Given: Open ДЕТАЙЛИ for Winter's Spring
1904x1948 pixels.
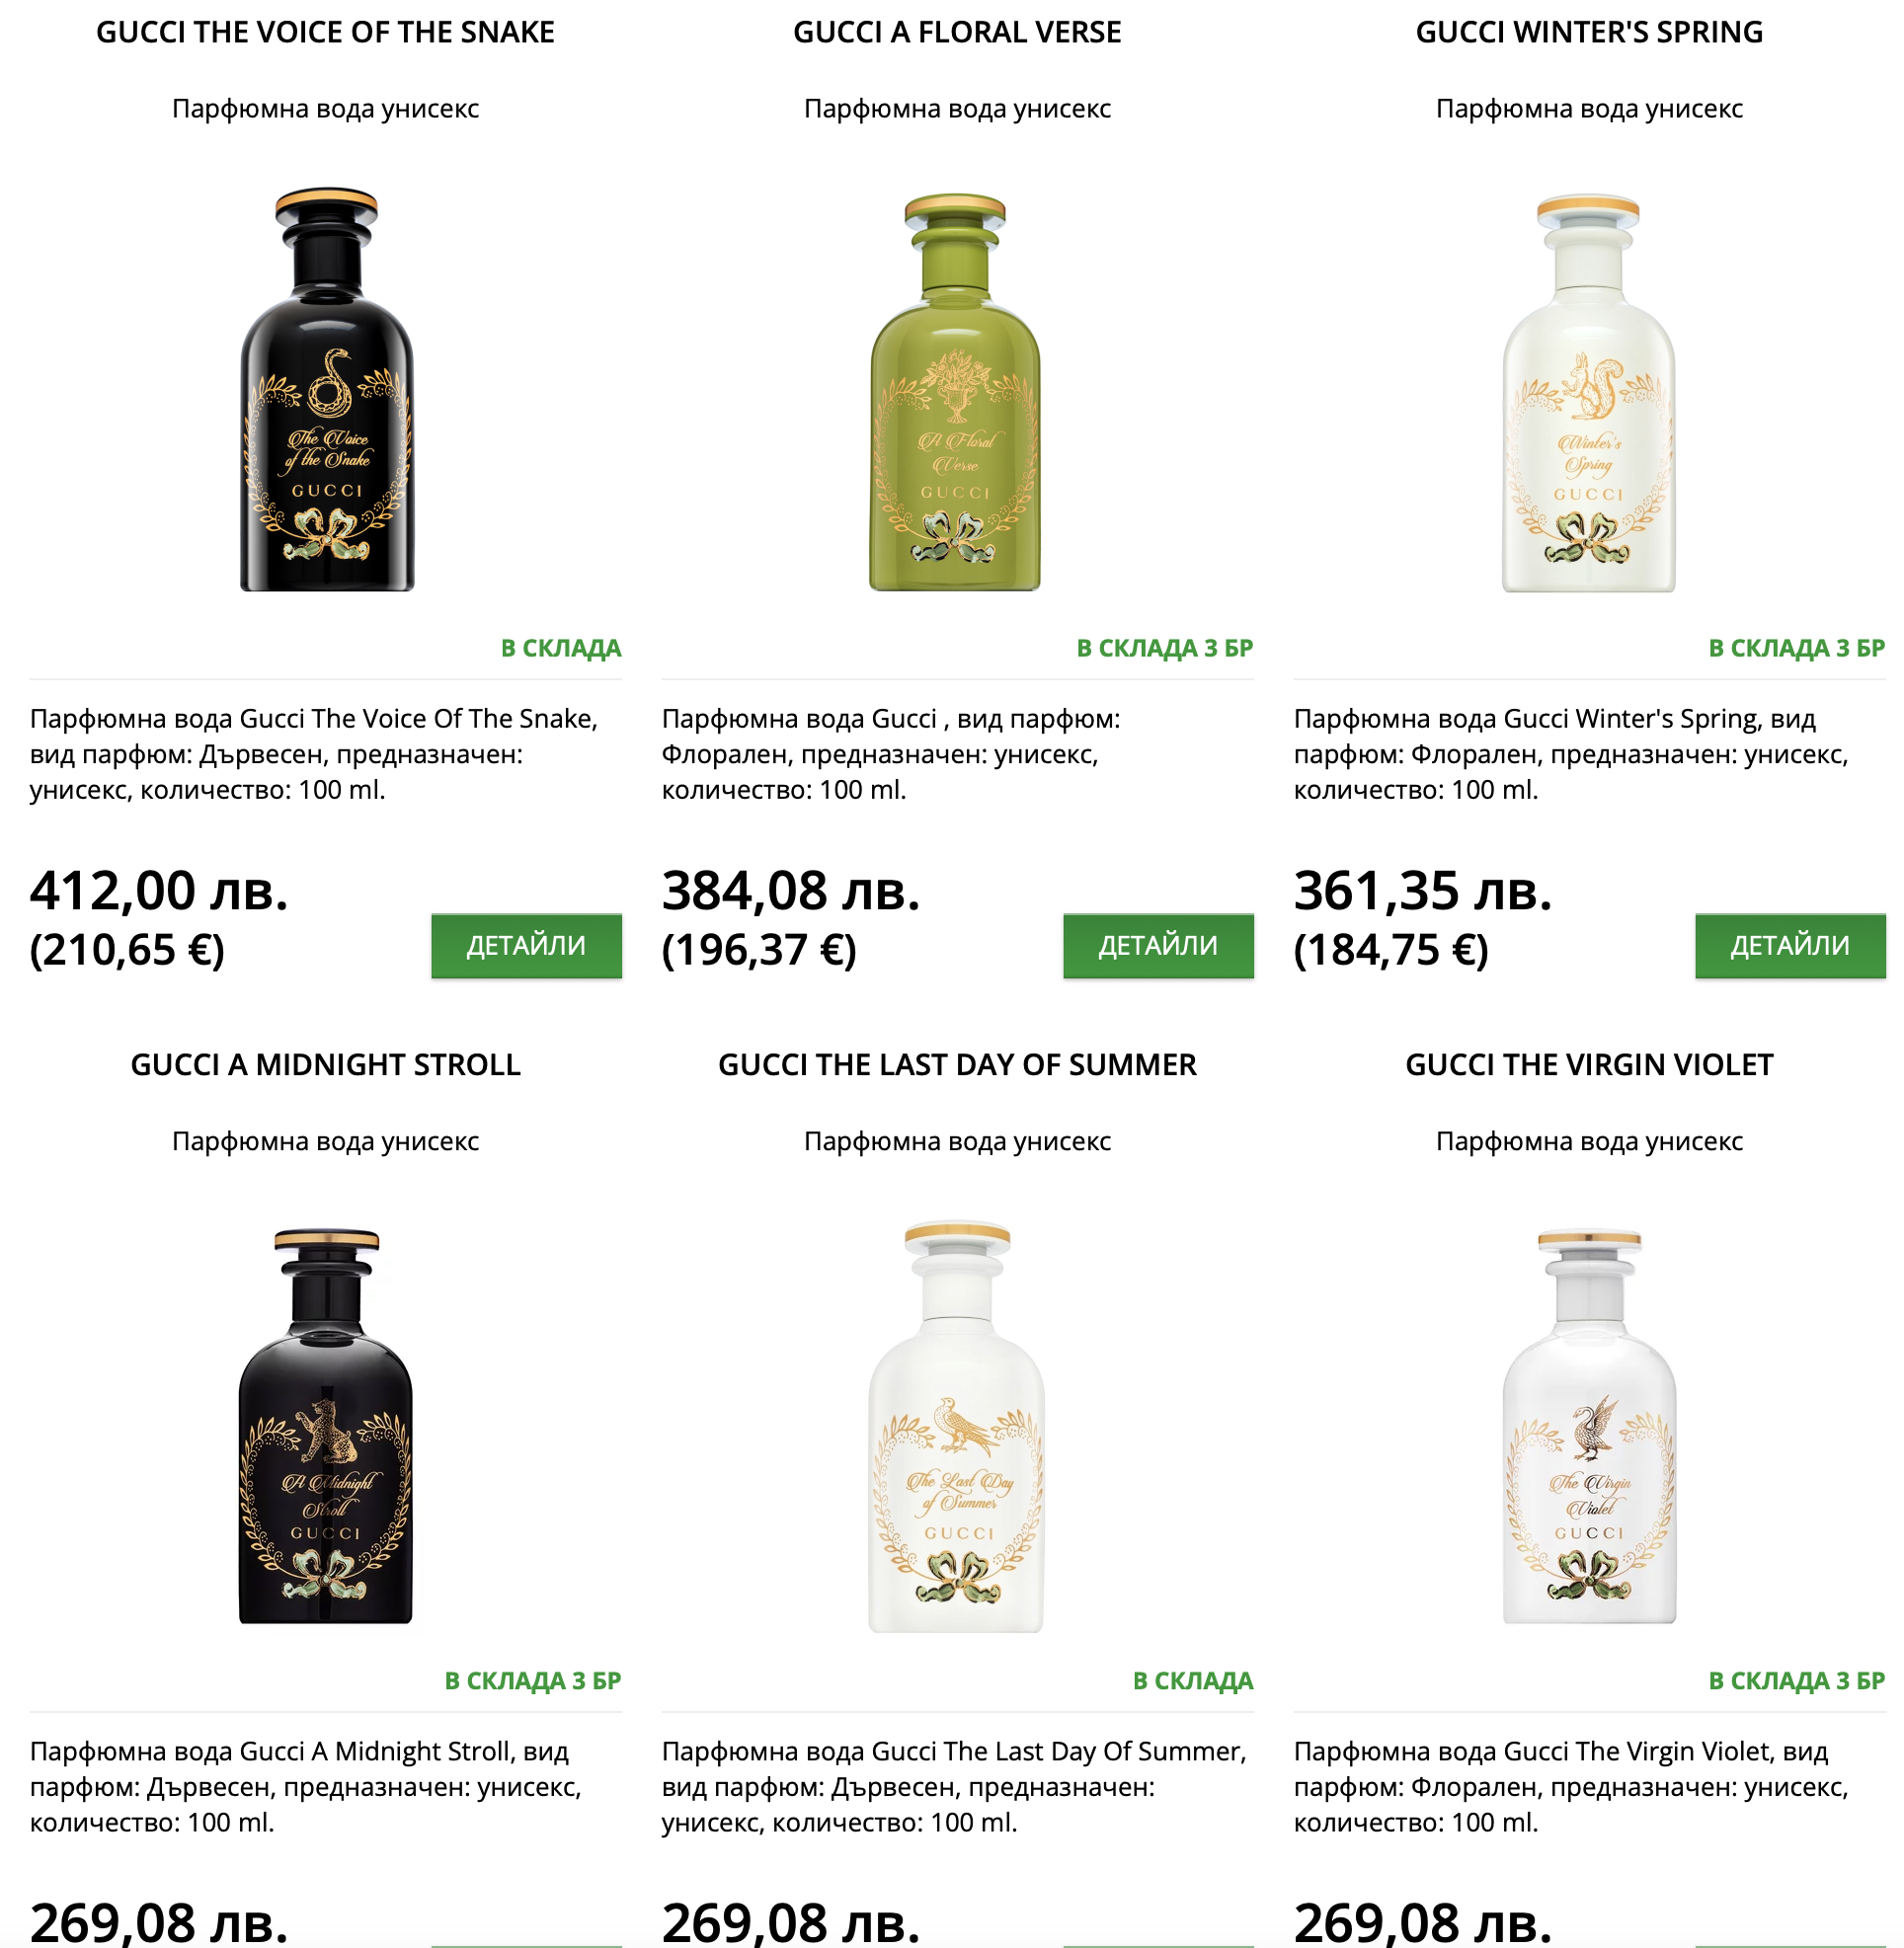Looking at the screenshot, I should [x=1789, y=945].
